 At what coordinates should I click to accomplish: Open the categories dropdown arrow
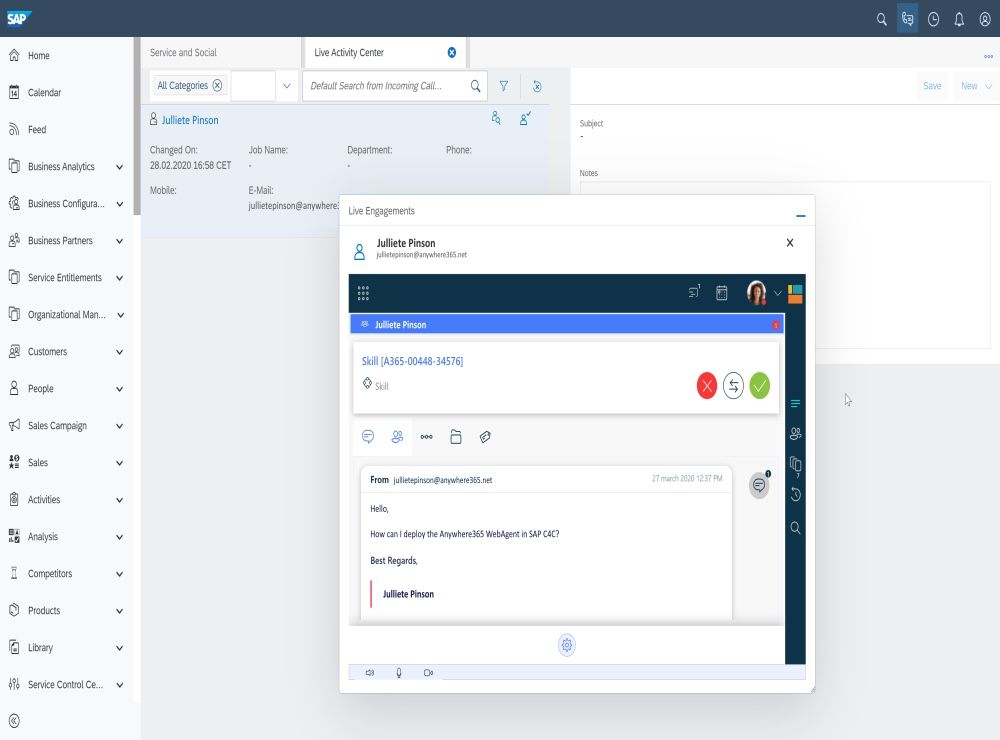286,85
